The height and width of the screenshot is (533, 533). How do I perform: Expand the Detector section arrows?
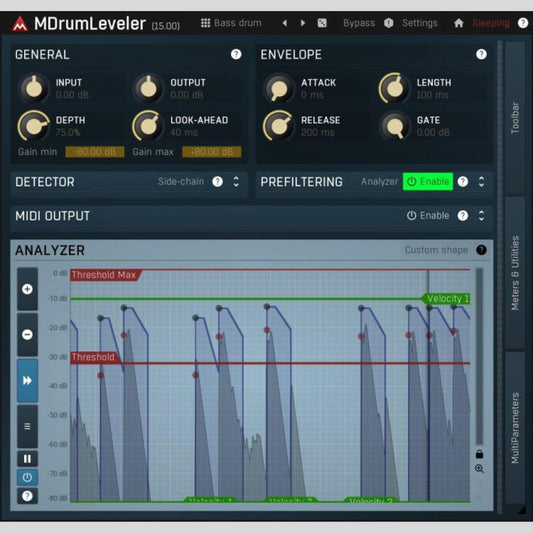coord(236,182)
